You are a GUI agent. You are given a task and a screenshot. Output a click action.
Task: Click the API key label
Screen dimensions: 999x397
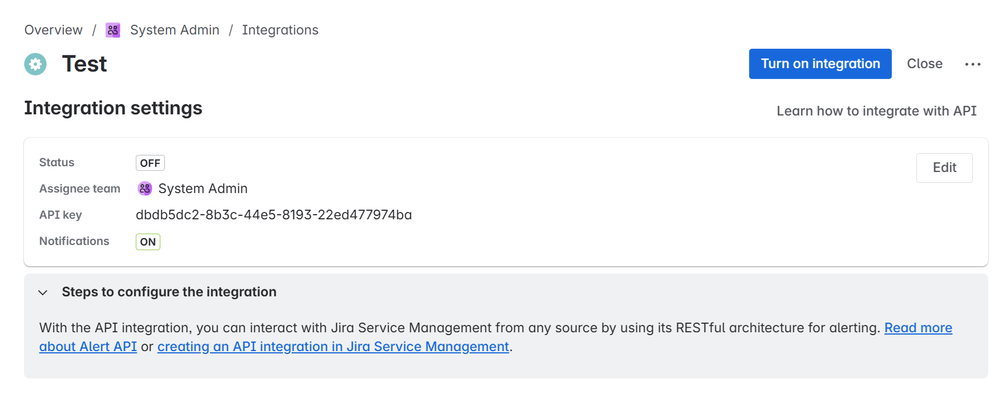point(61,215)
